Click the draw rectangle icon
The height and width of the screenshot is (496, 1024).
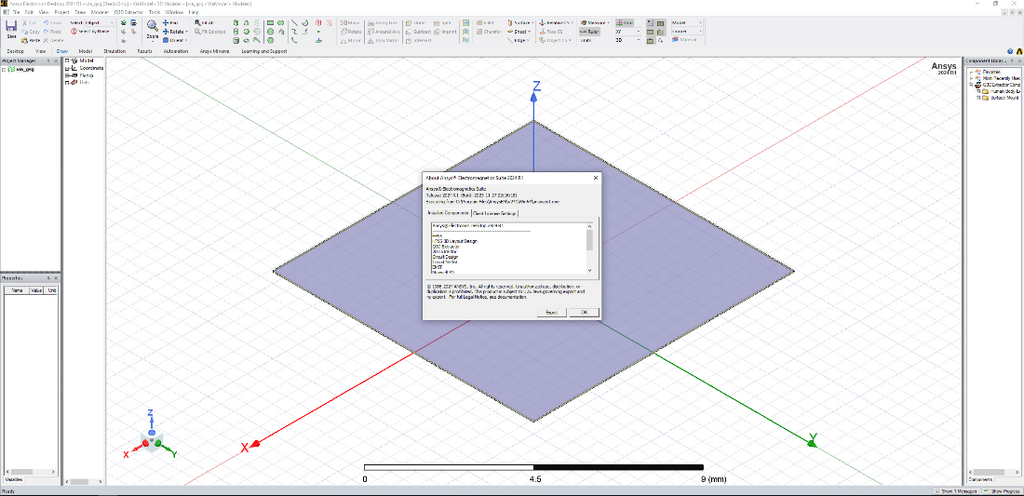click(x=270, y=22)
